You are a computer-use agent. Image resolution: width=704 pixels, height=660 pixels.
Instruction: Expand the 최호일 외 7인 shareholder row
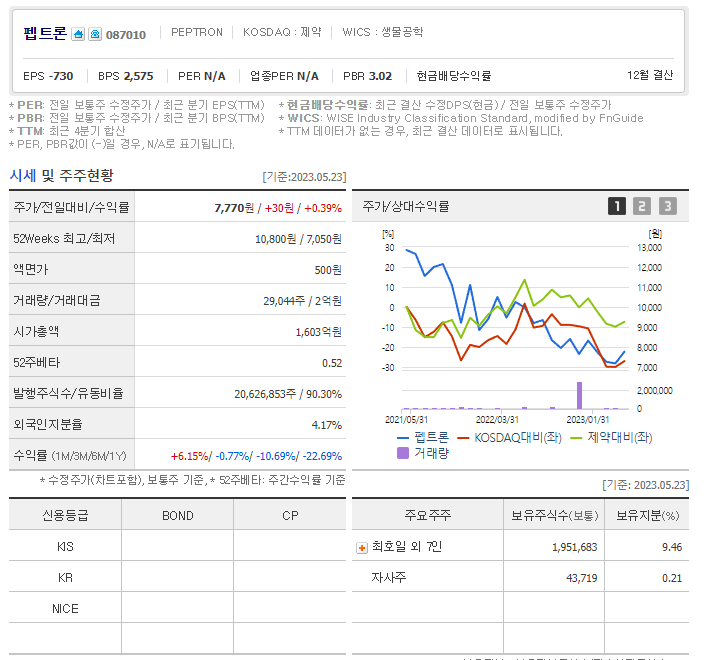point(362,548)
